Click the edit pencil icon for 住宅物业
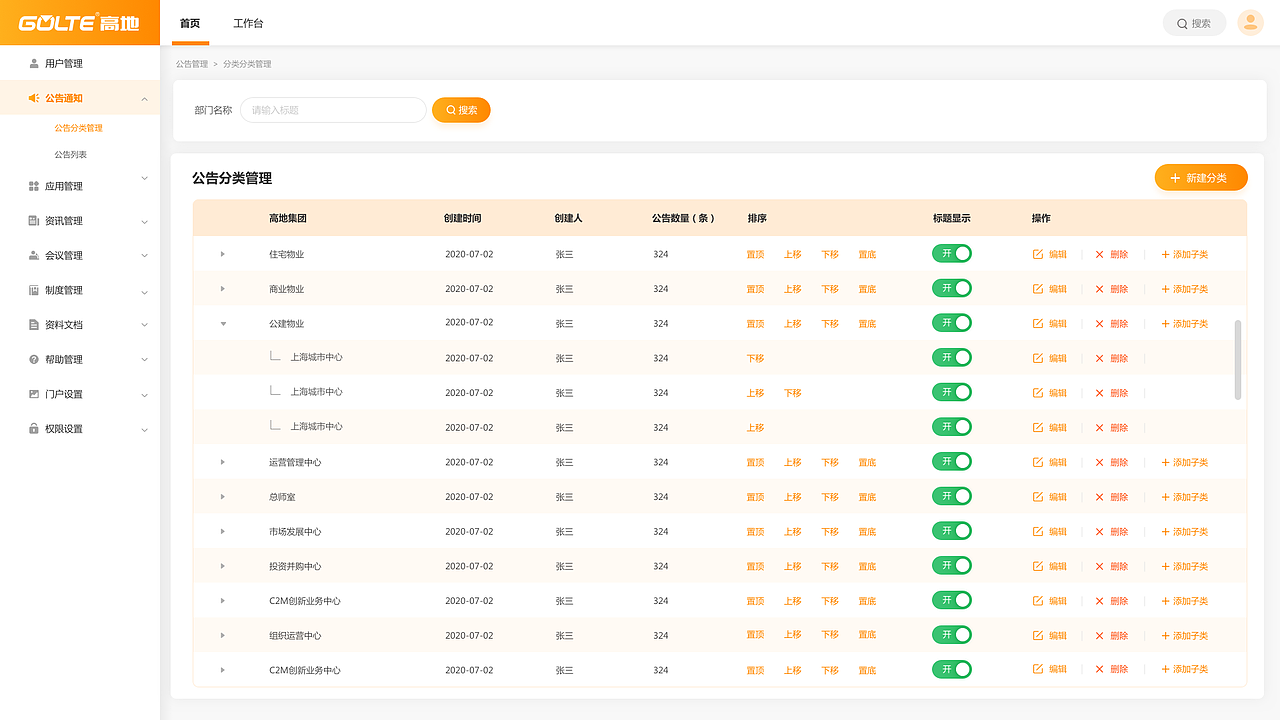Screen dimensions: 1280x720 [x=1038, y=254]
